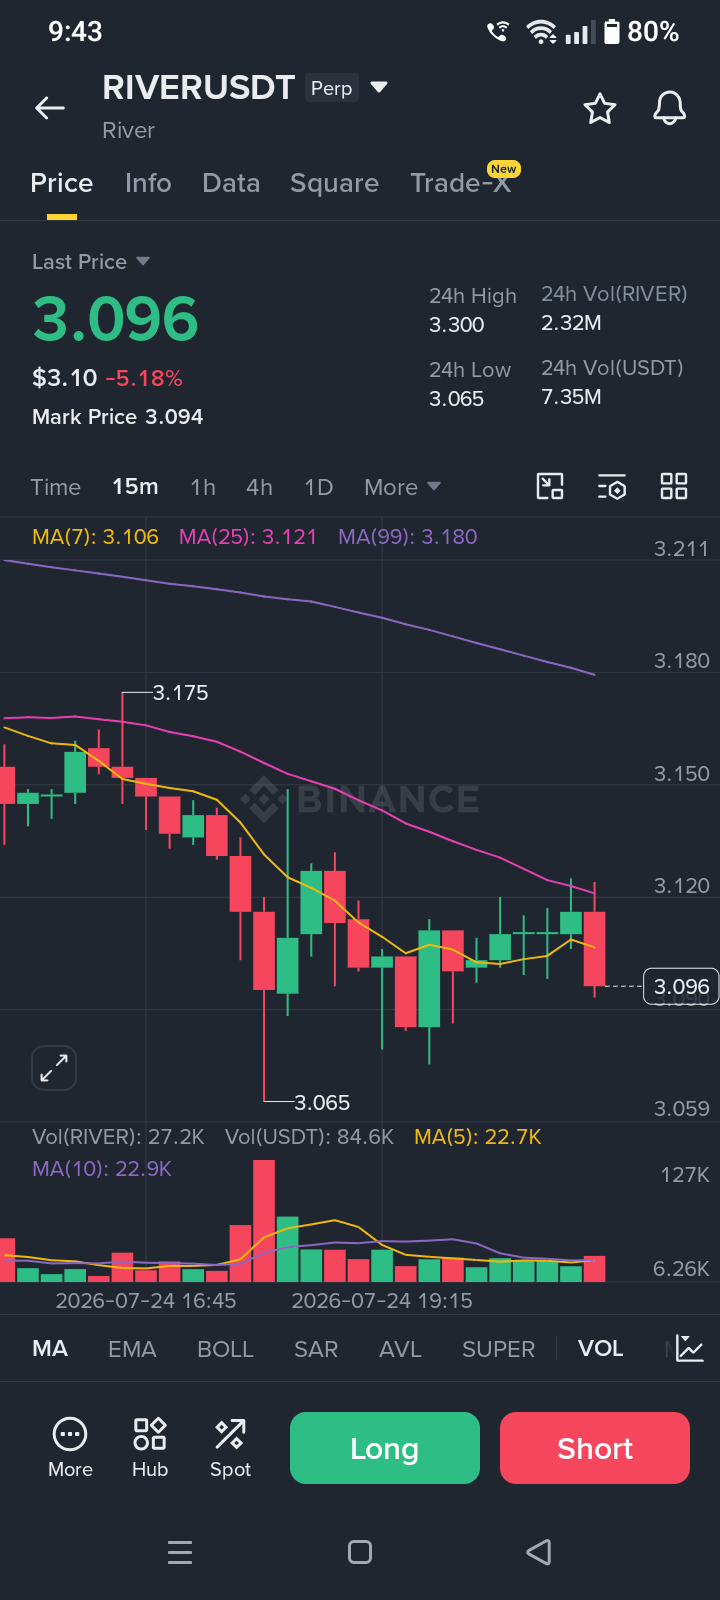Add RIVERUSDT to favorites with star
Screen dimensions: 720x1600
click(x=600, y=108)
